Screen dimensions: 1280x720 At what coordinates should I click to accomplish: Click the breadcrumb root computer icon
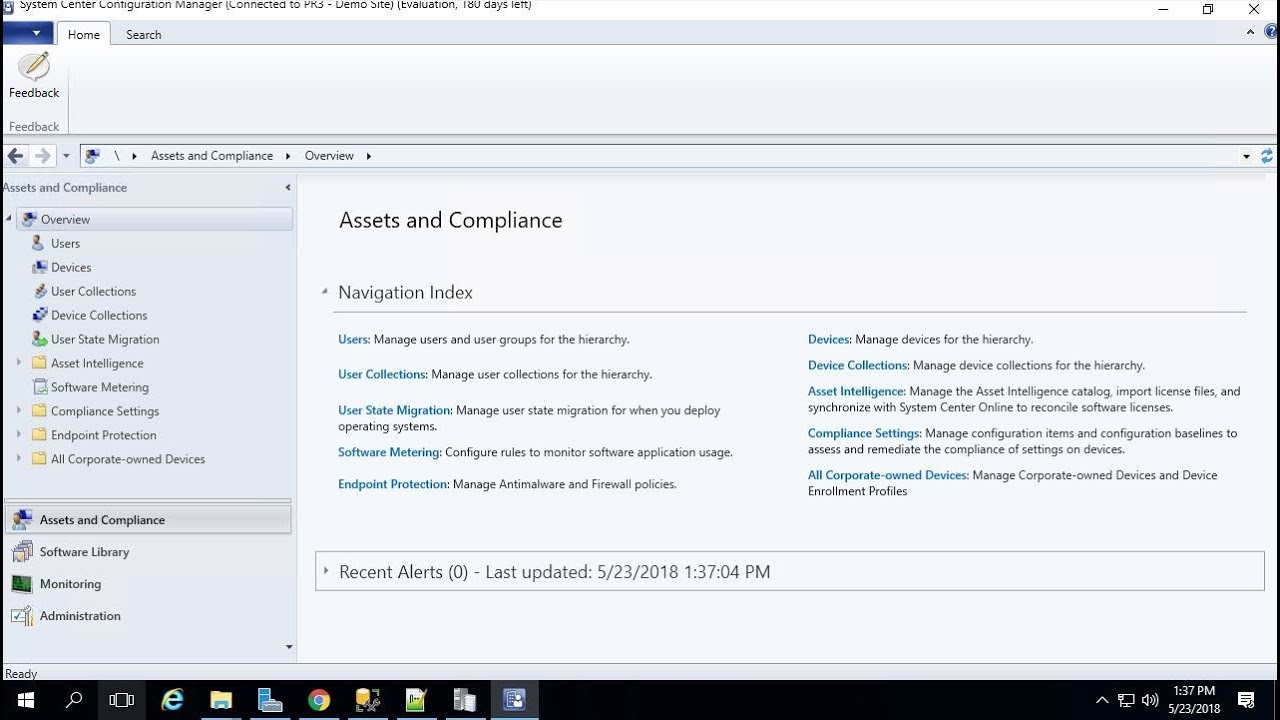[x=93, y=156]
